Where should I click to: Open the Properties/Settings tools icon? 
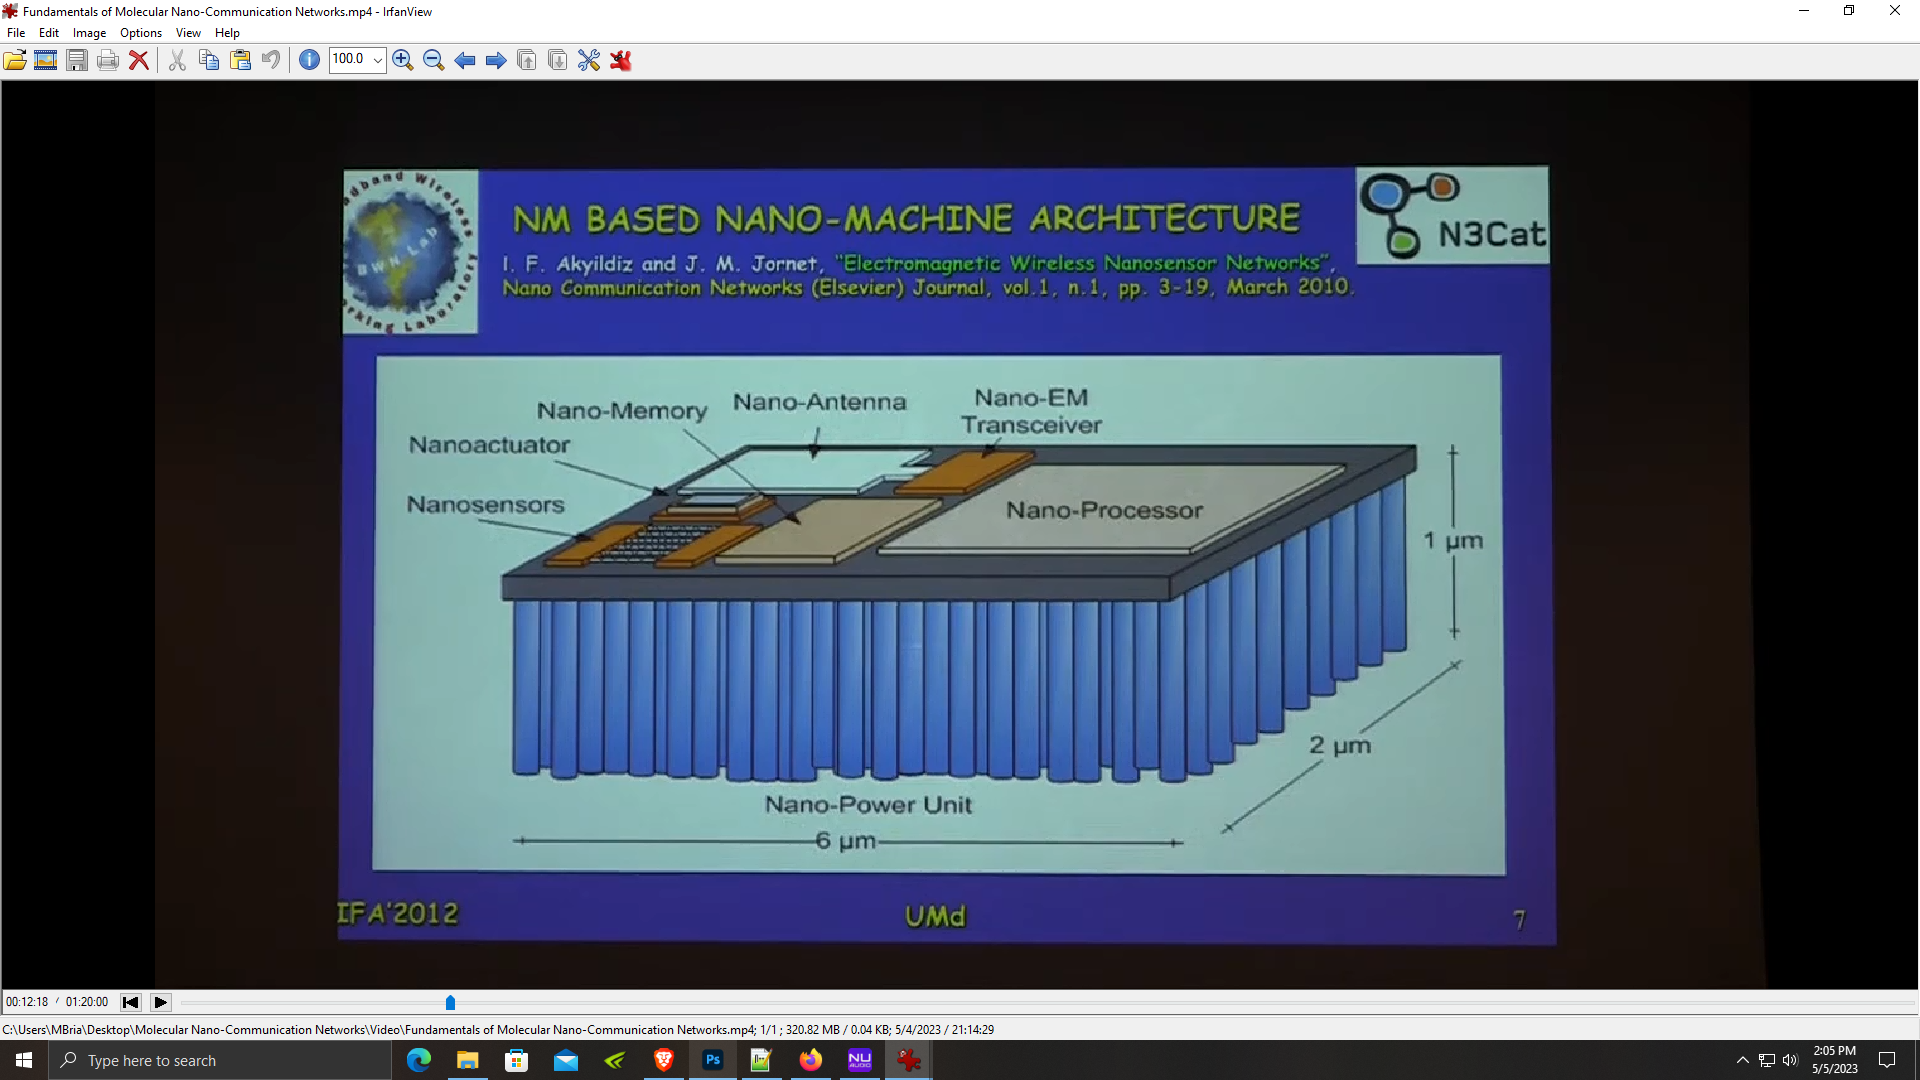pyautogui.click(x=589, y=60)
